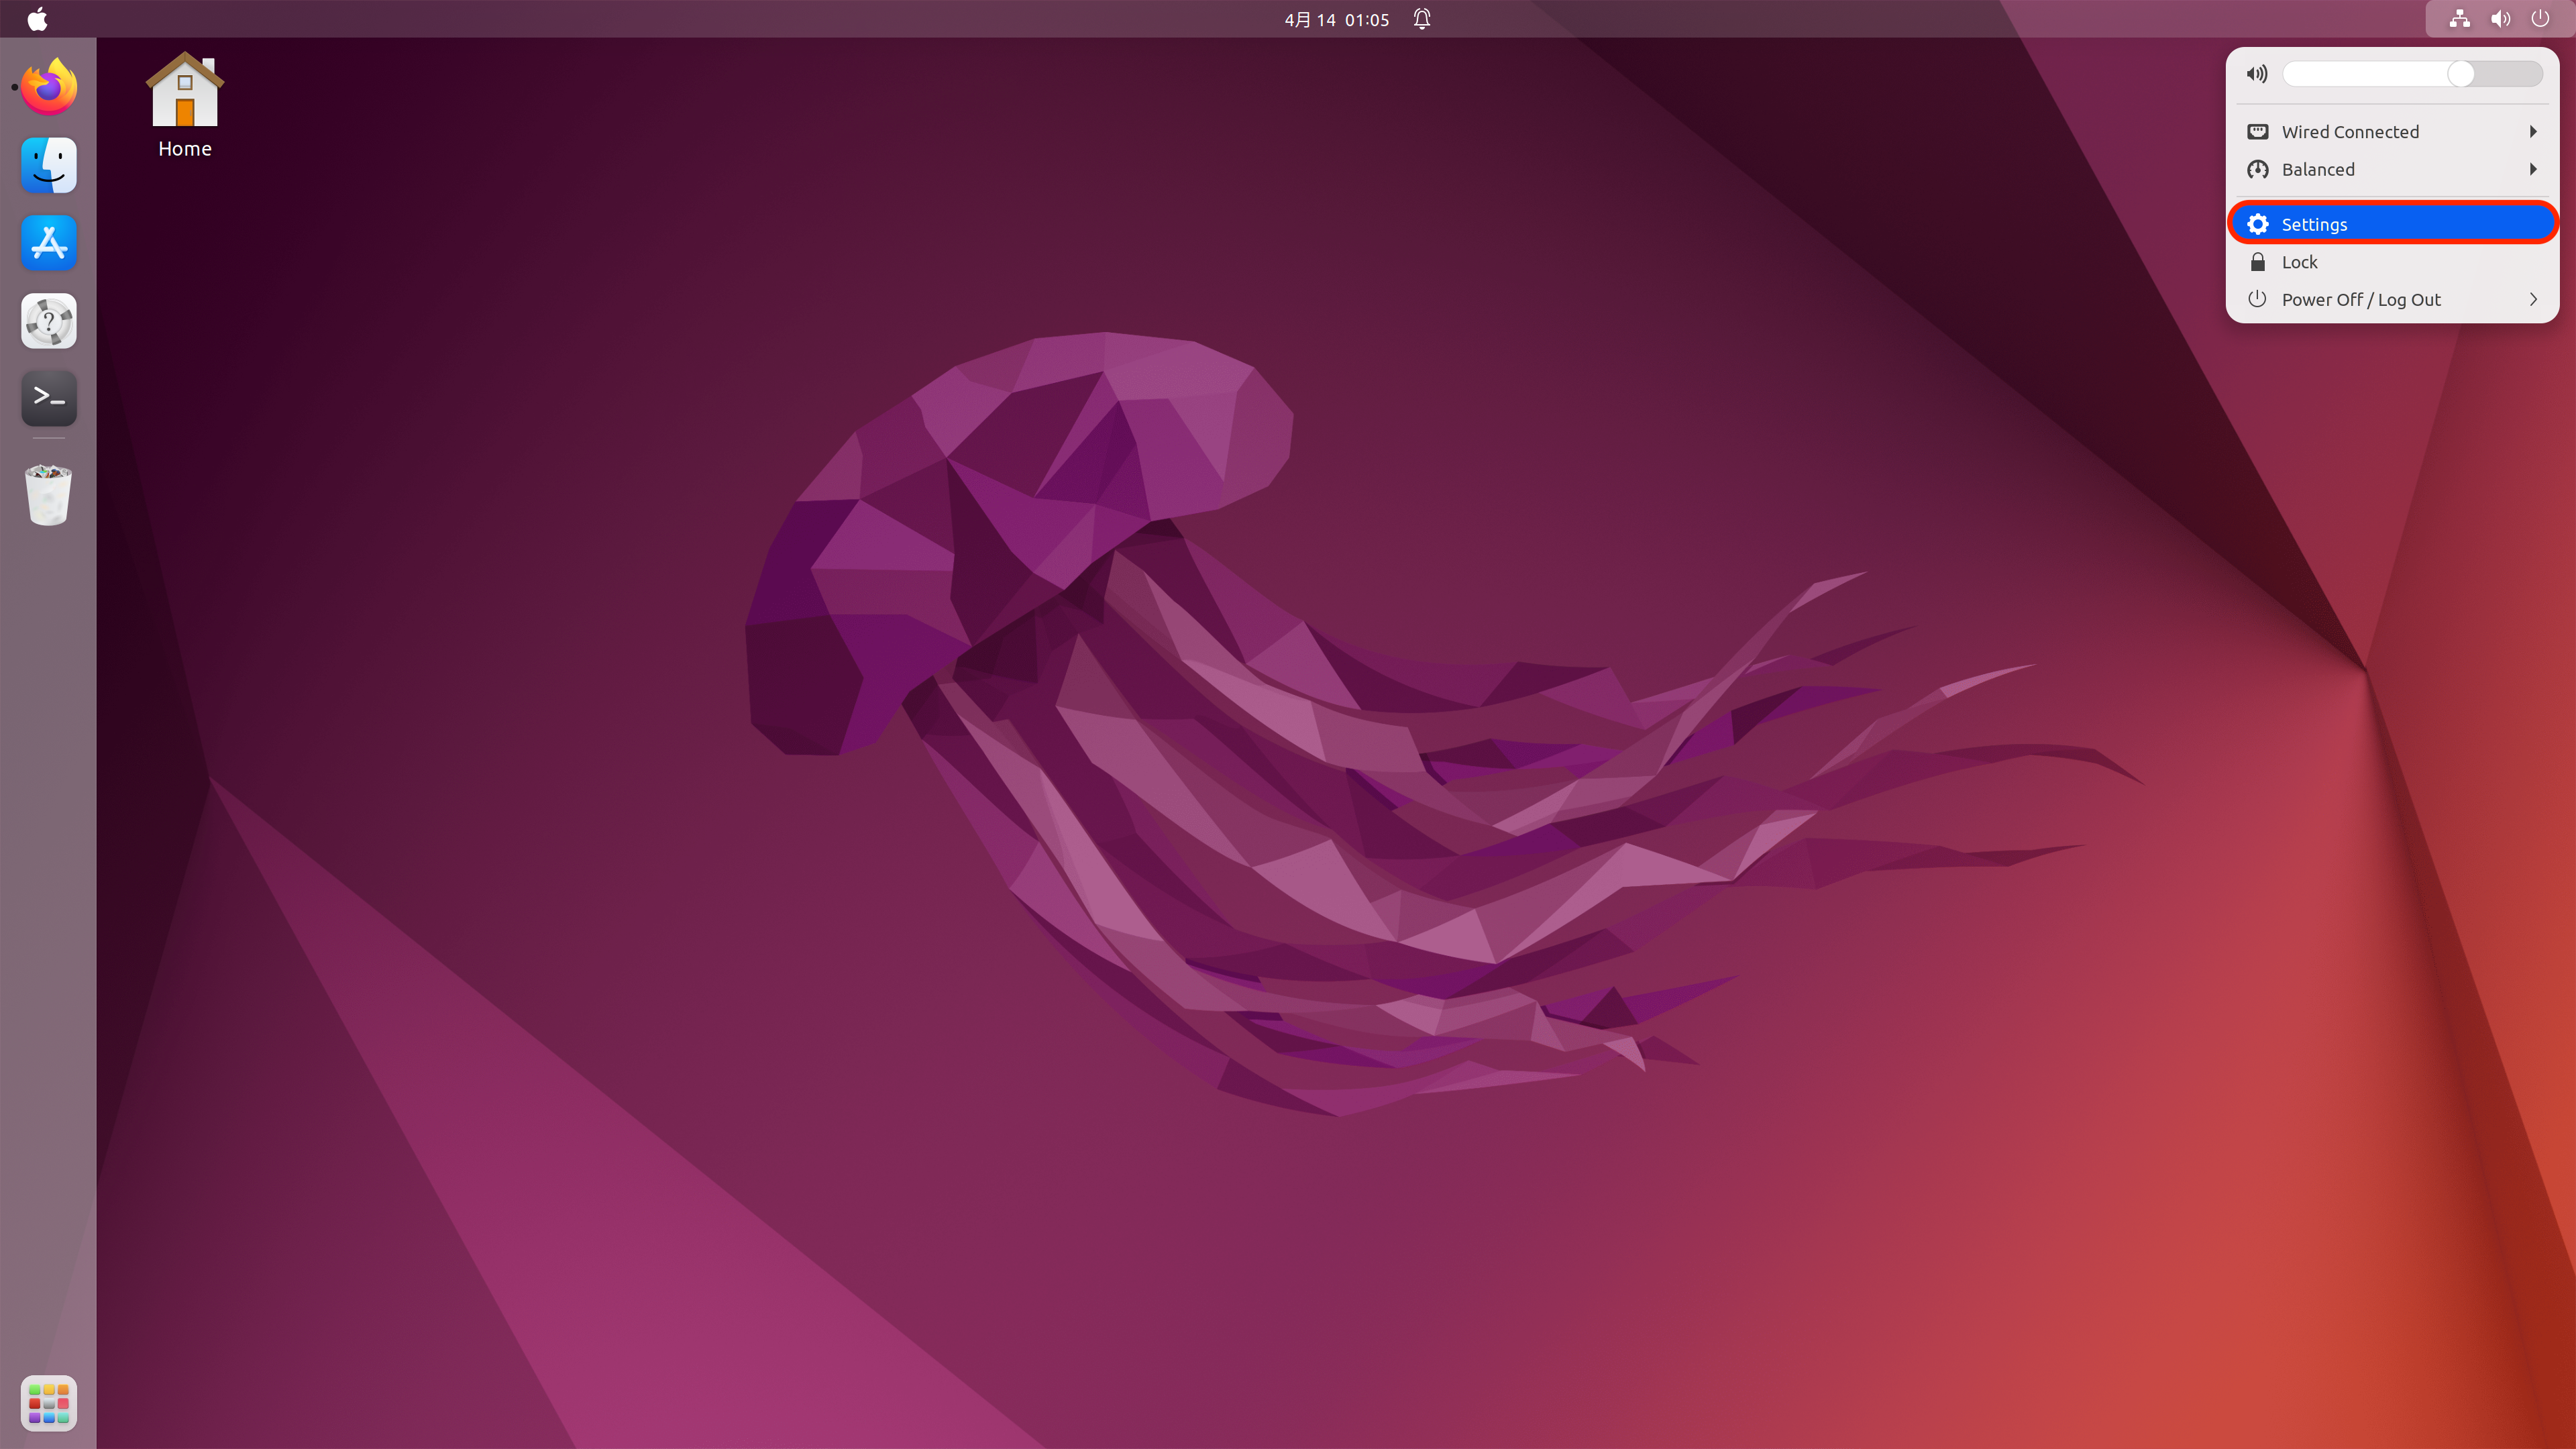Image resolution: width=2576 pixels, height=1449 pixels.
Task: Click the notification bell icon
Action: tap(1422, 19)
